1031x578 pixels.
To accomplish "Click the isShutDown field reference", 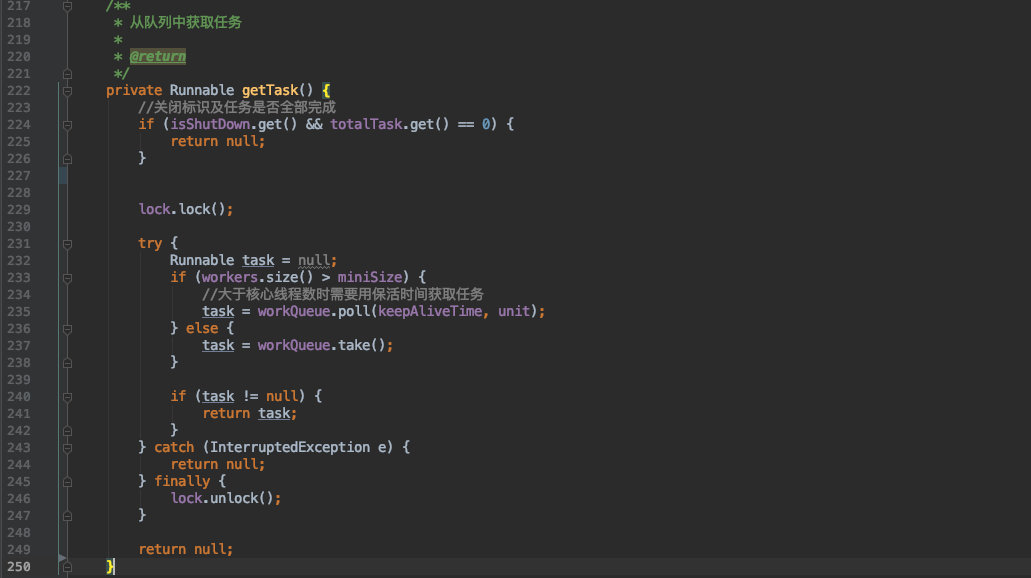I will tap(210, 124).
